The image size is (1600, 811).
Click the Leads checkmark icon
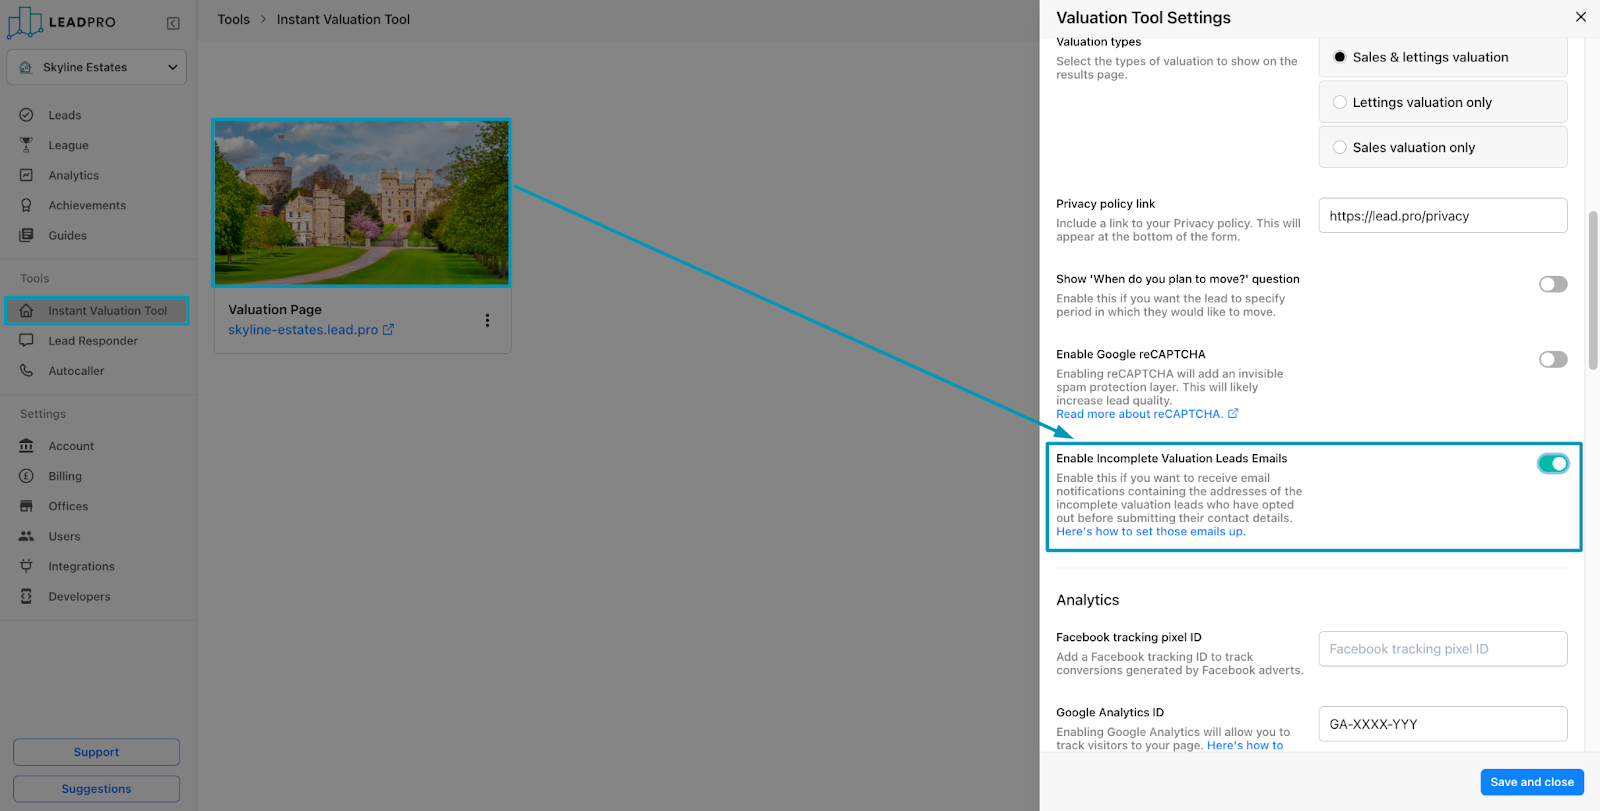point(27,115)
